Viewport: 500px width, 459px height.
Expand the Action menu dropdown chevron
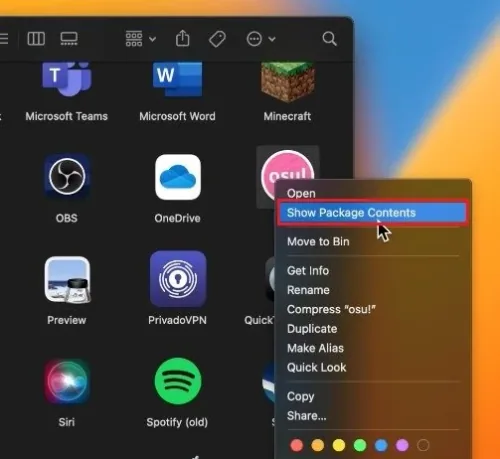[x=272, y=39]
